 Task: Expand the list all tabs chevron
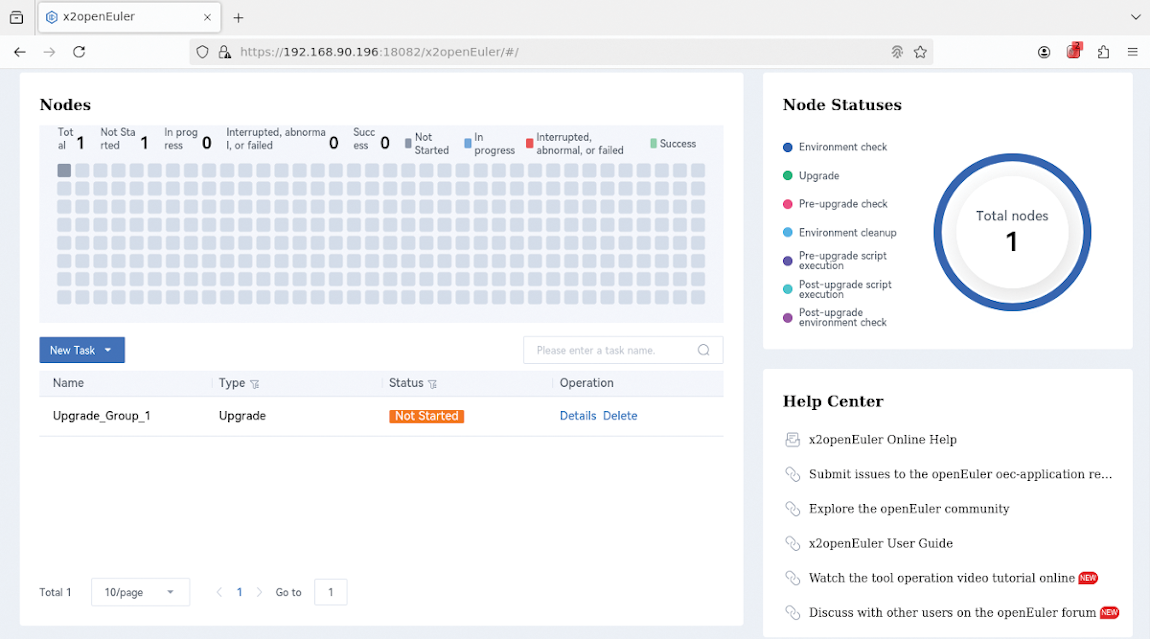coord(1135,17)
